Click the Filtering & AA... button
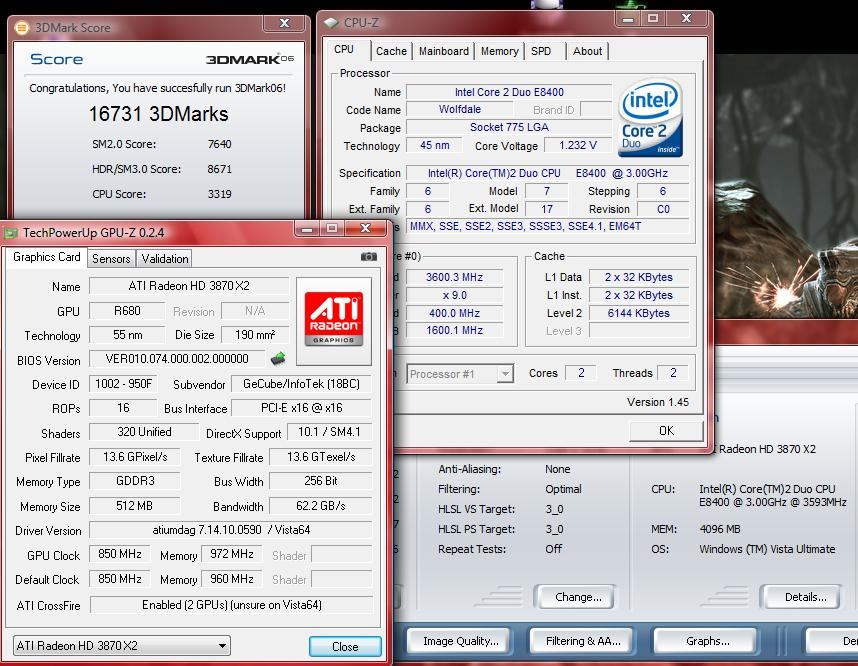This screenshot has height=666, width=858. (583, 641)
